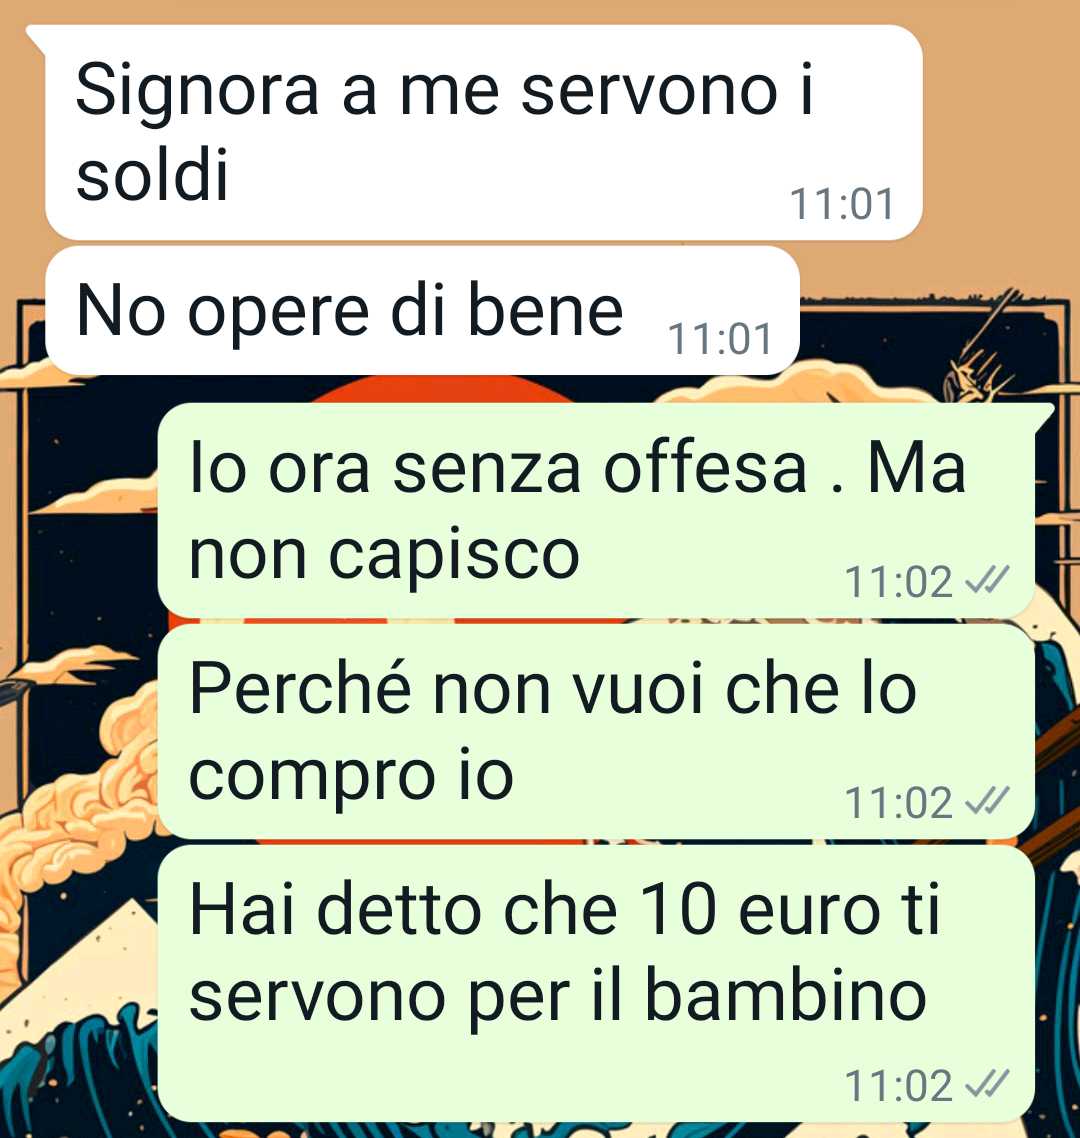1080x1138 pixels.
Task: Select the 'Signora a me servono i soldi' message
Action: point(483,133)
